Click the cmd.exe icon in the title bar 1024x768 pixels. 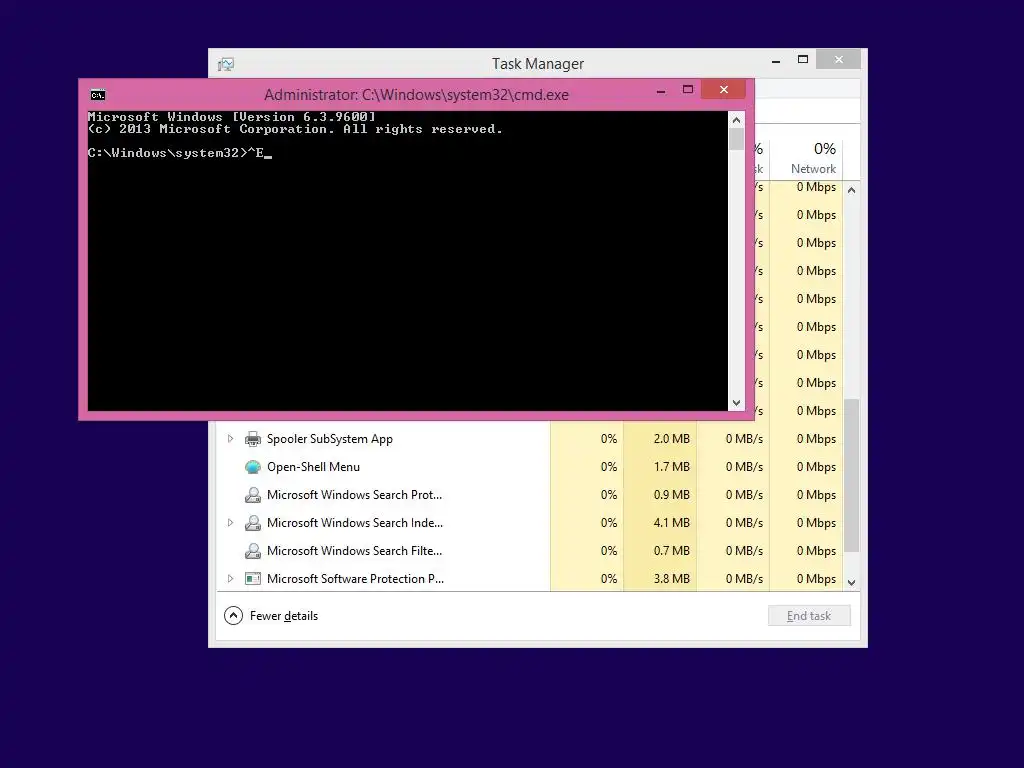tap(98, 95)
